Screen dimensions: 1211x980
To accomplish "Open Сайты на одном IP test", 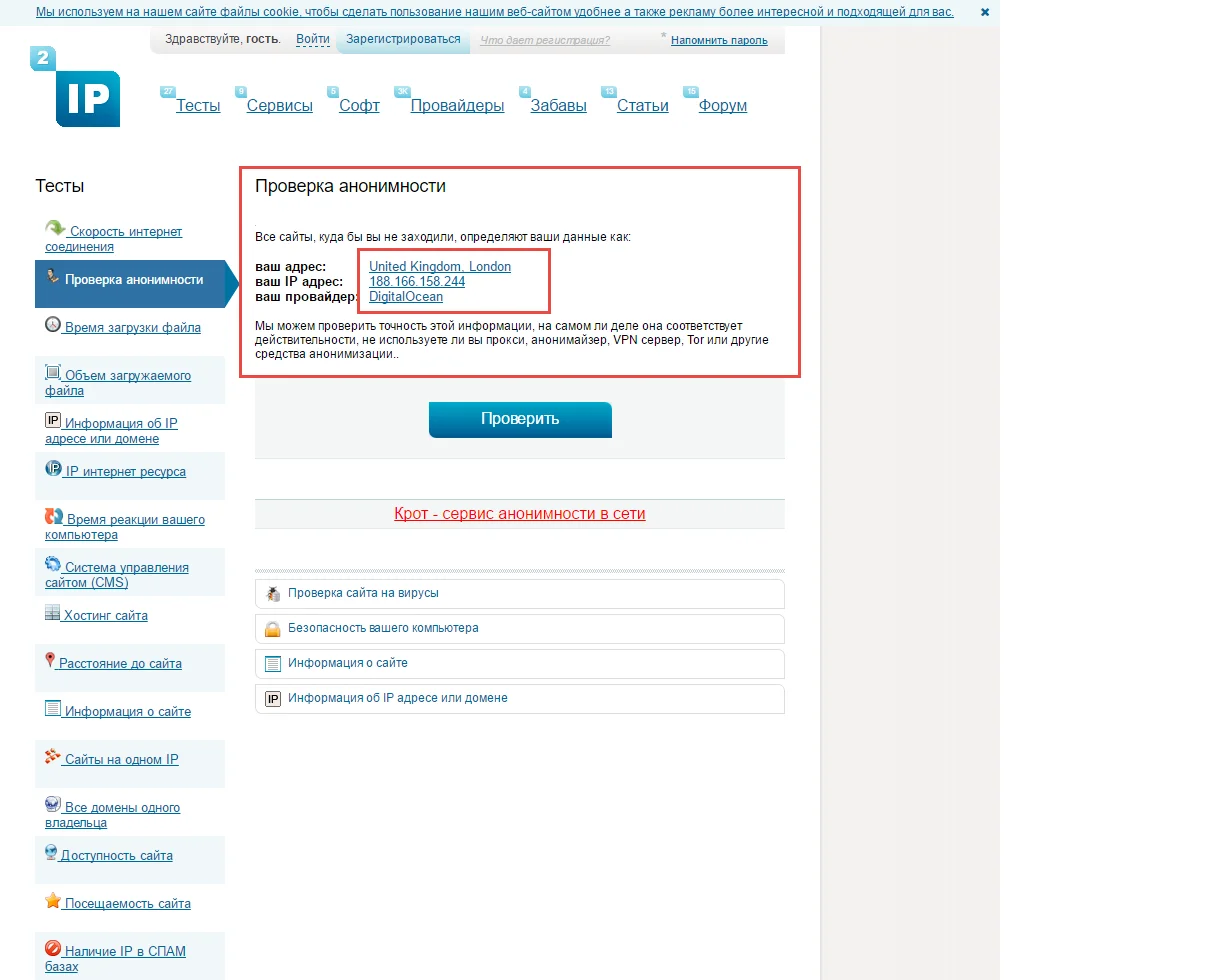I will [x=121, y=760].
